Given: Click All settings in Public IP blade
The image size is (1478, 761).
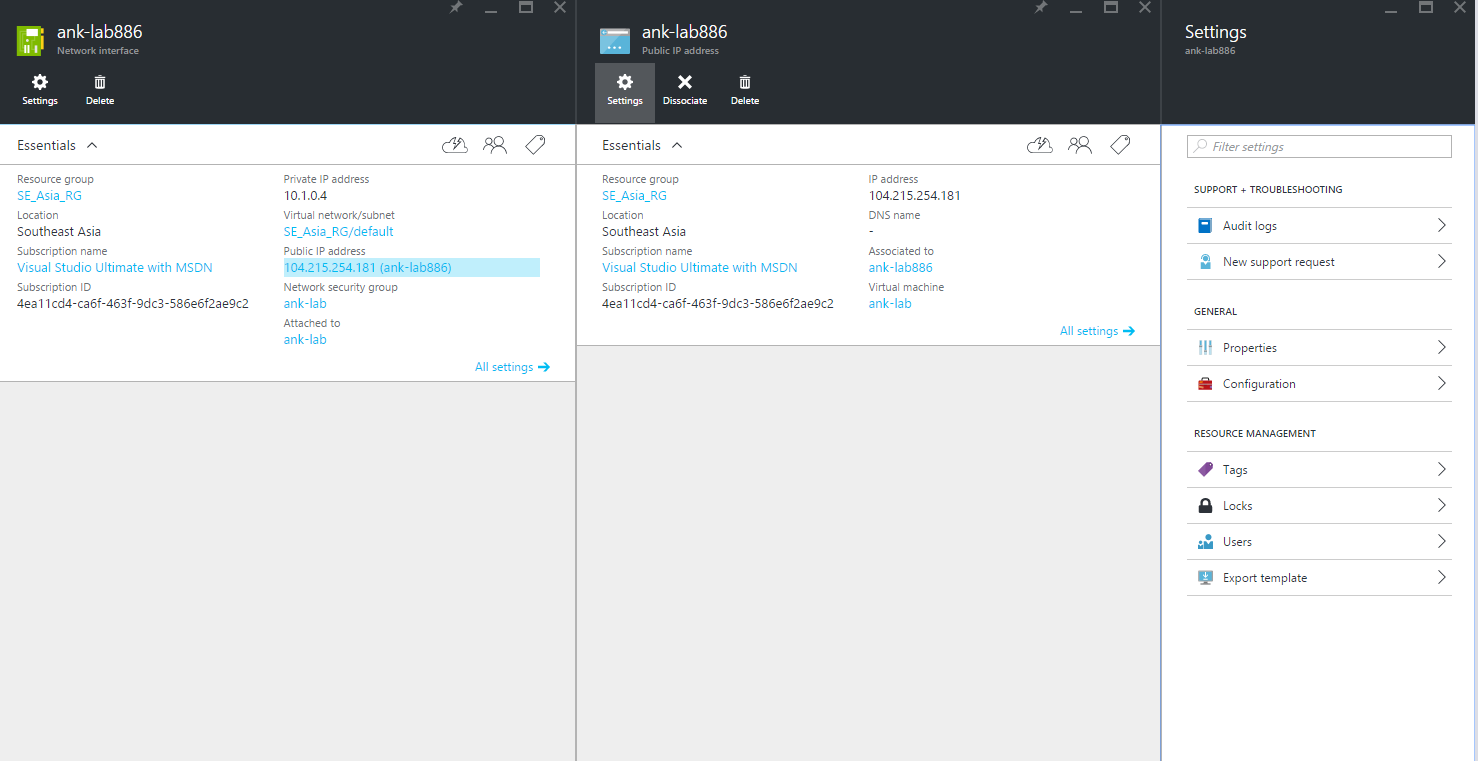Looking at the screenshot, I should [x=1097, y=331].
